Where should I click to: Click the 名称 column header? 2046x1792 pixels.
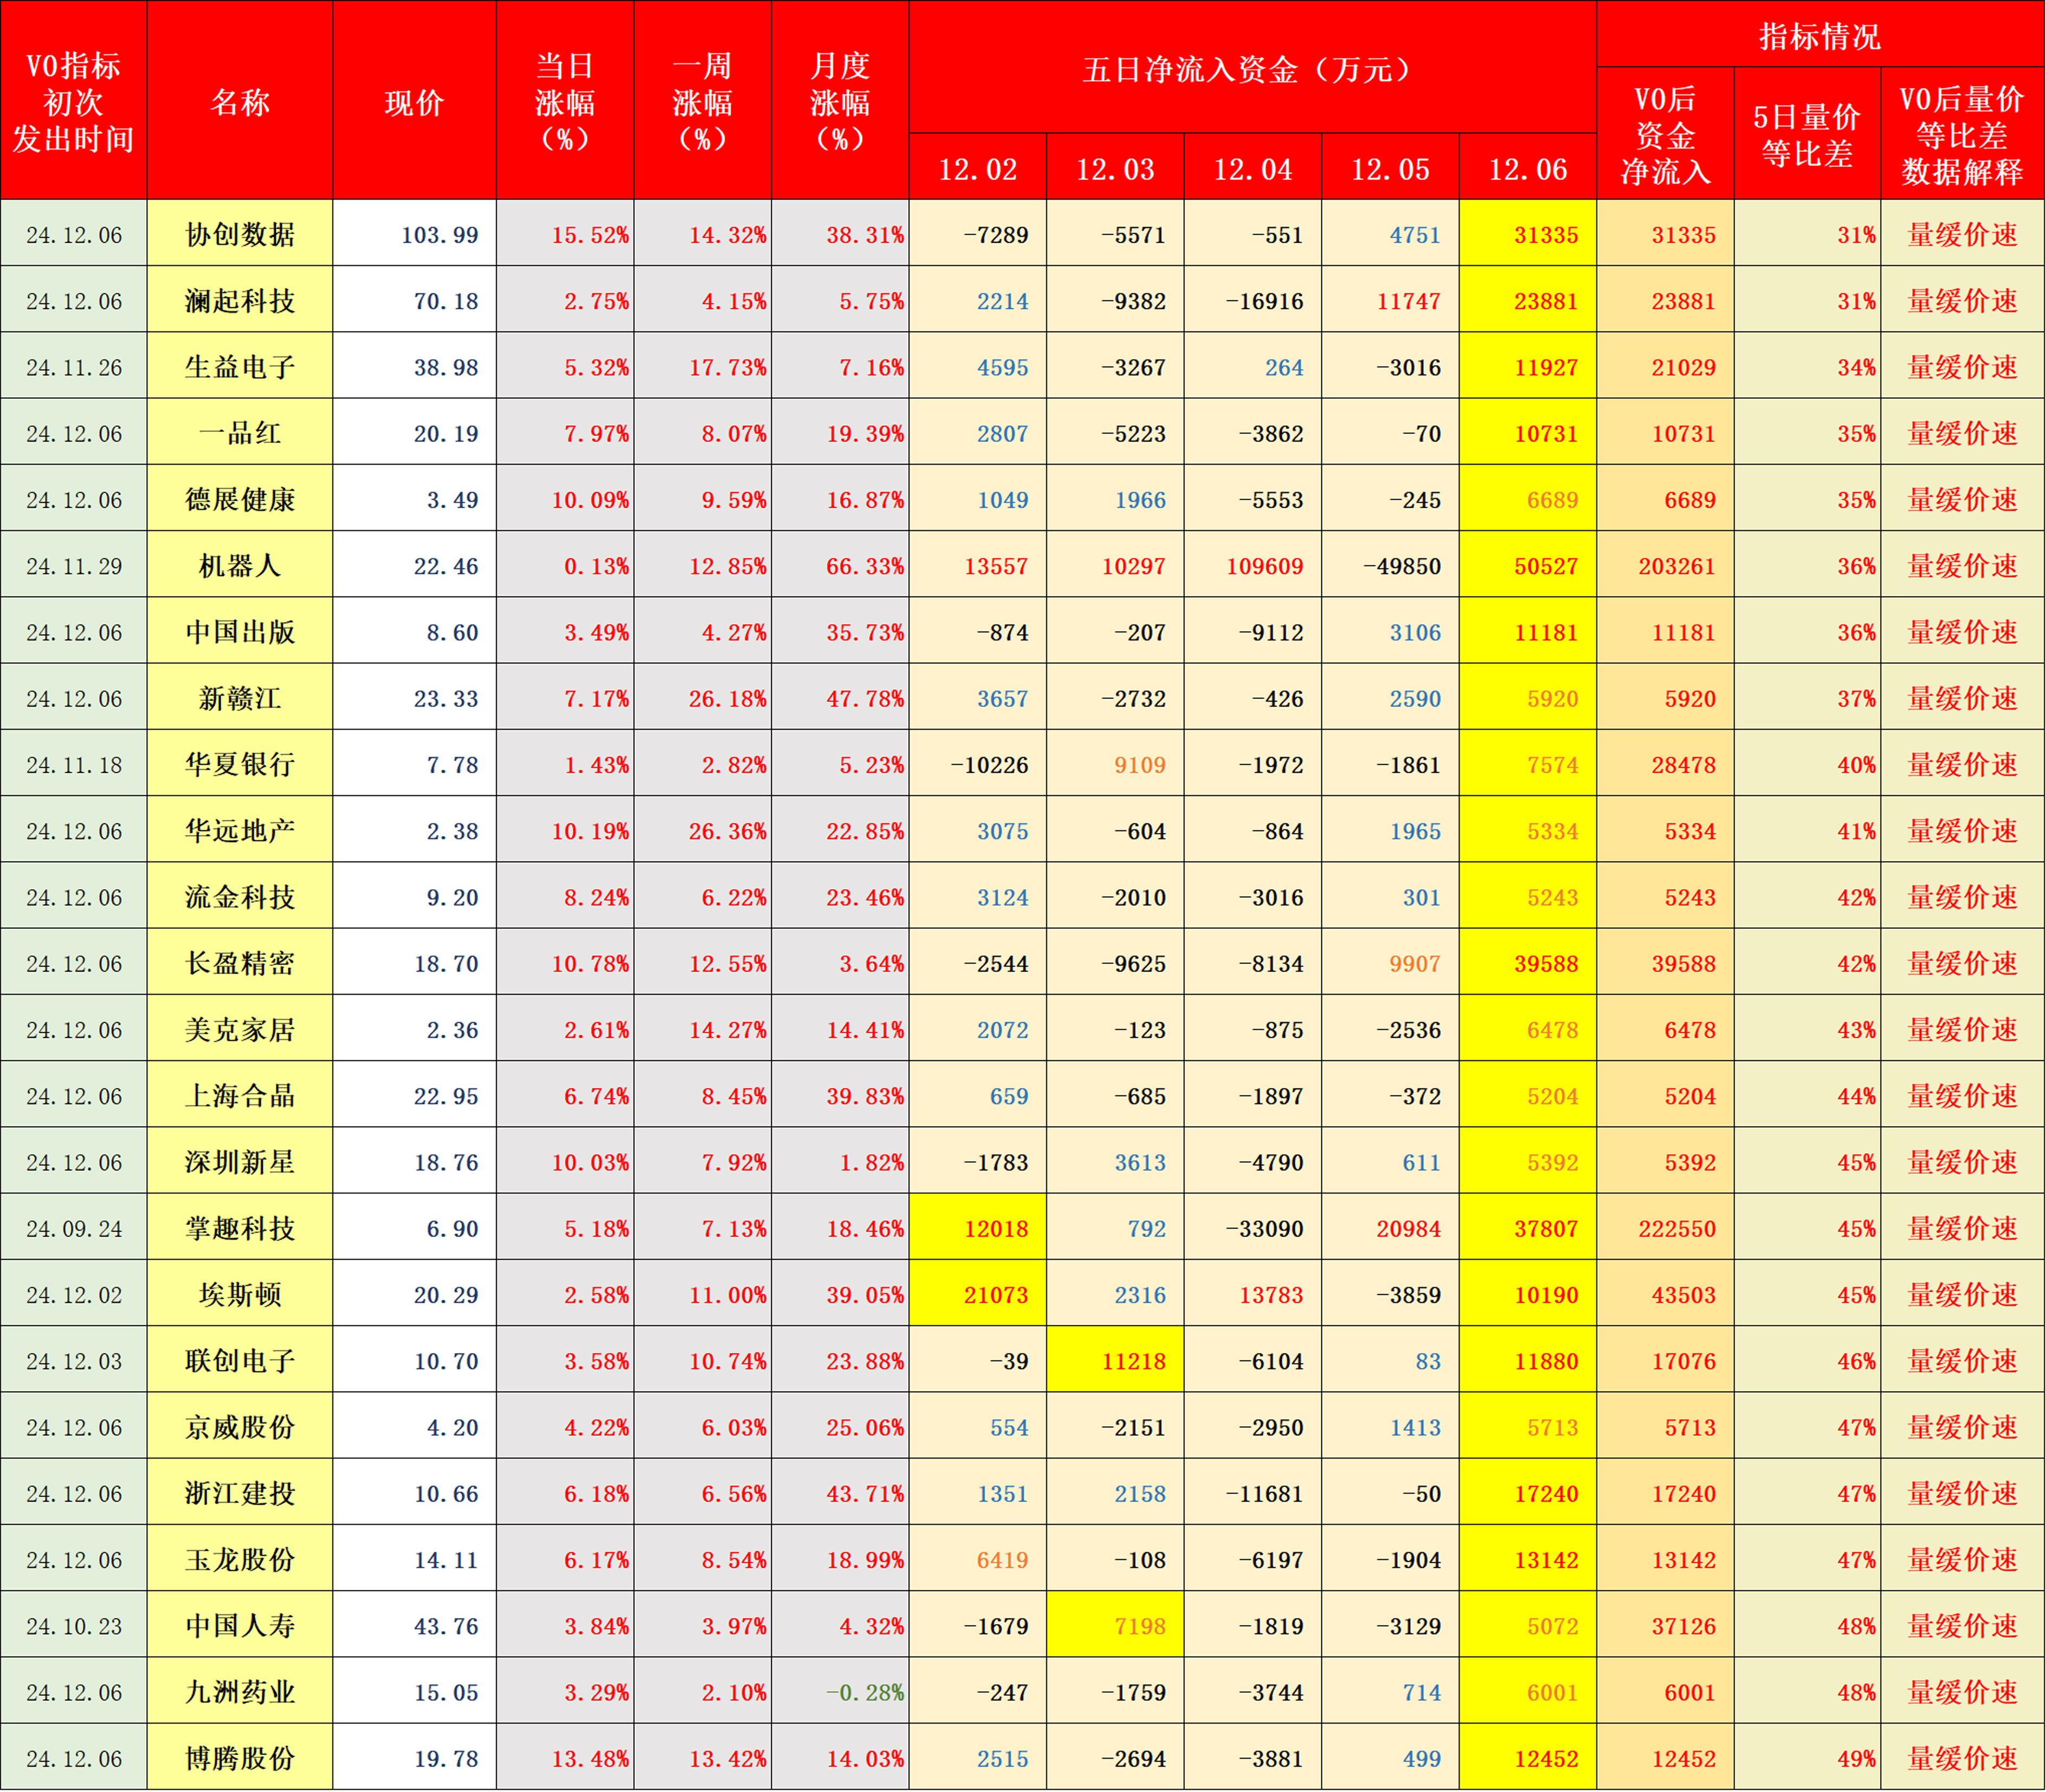[x=240, y=101]
